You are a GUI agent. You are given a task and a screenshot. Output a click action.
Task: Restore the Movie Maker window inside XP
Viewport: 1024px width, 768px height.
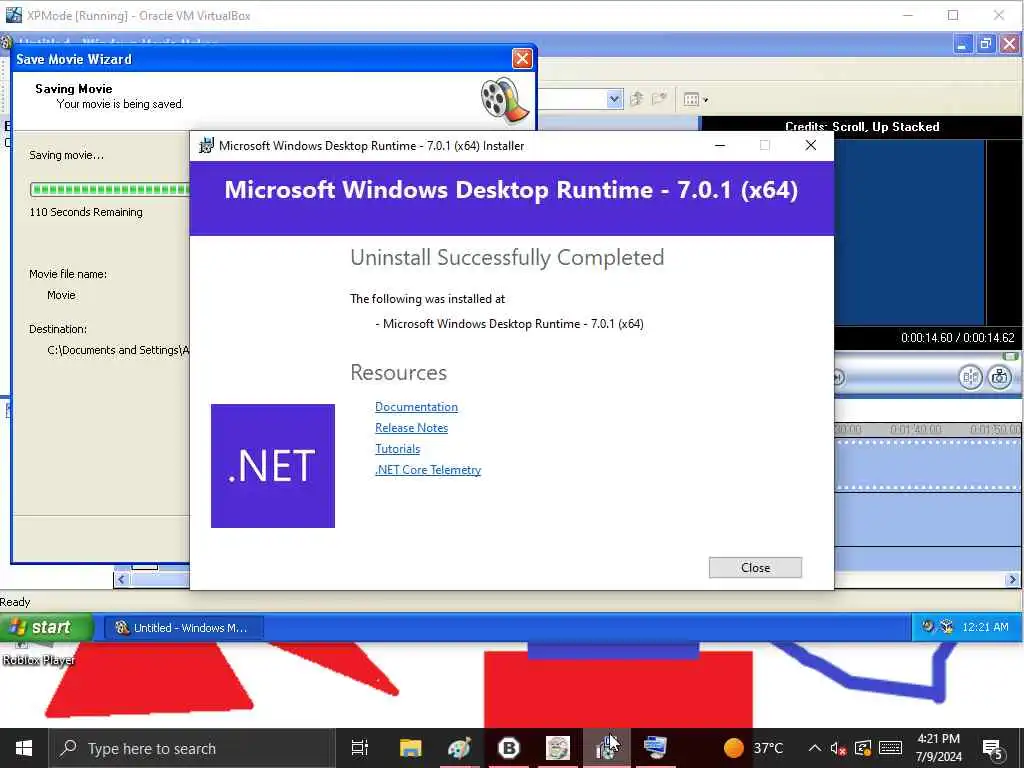(x=985, y=44)
